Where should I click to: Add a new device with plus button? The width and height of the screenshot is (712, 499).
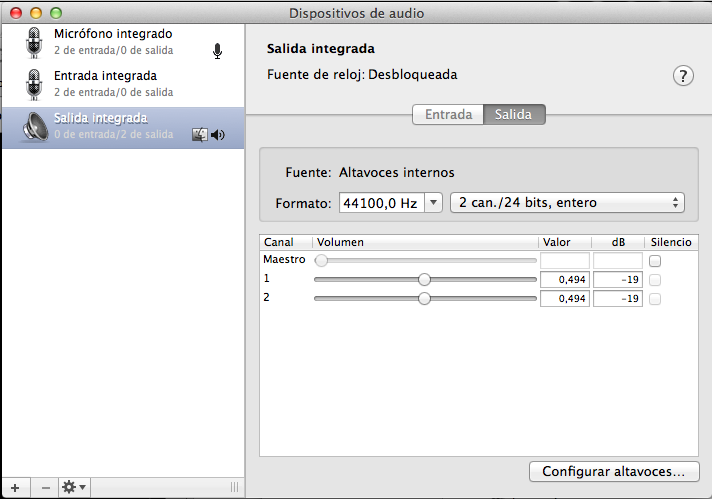point(15,487)
